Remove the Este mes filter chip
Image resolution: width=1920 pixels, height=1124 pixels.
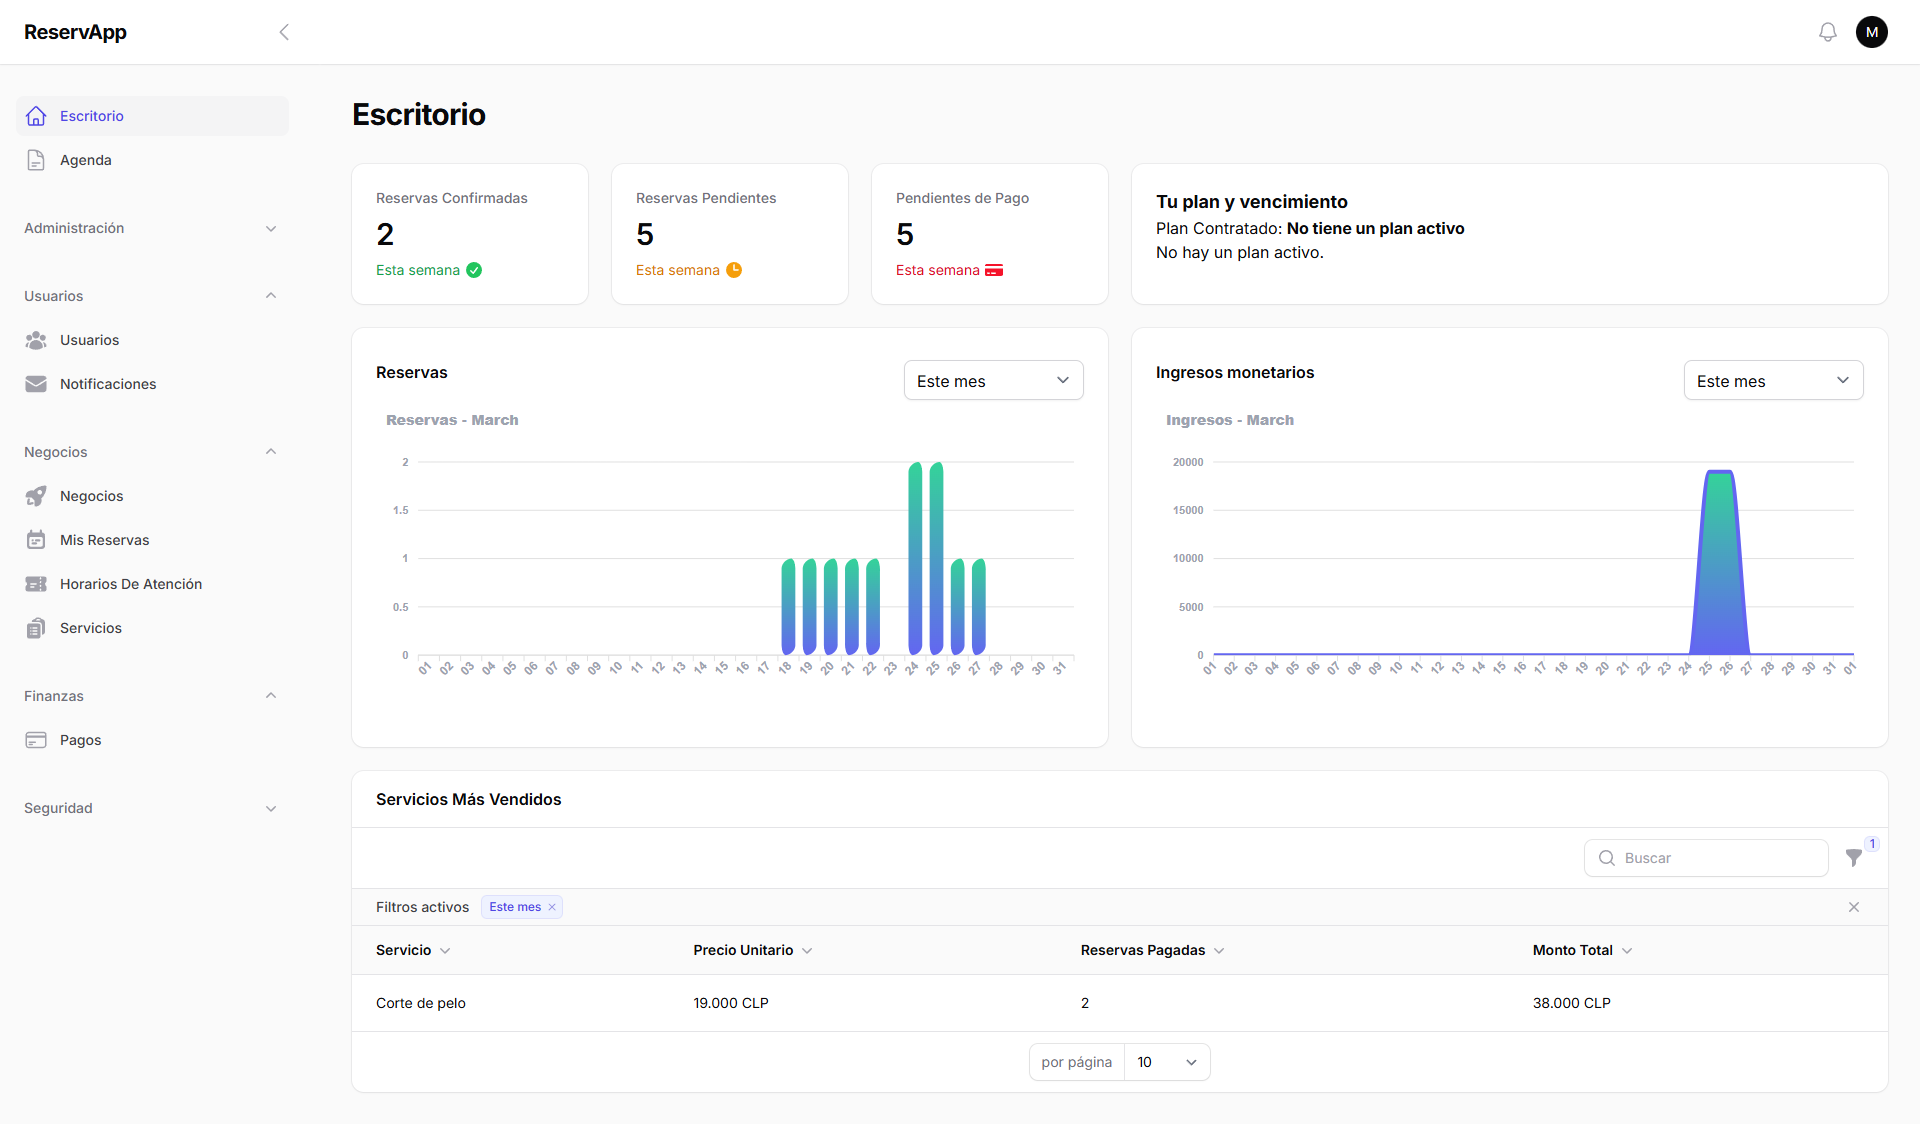coord(552,907)
